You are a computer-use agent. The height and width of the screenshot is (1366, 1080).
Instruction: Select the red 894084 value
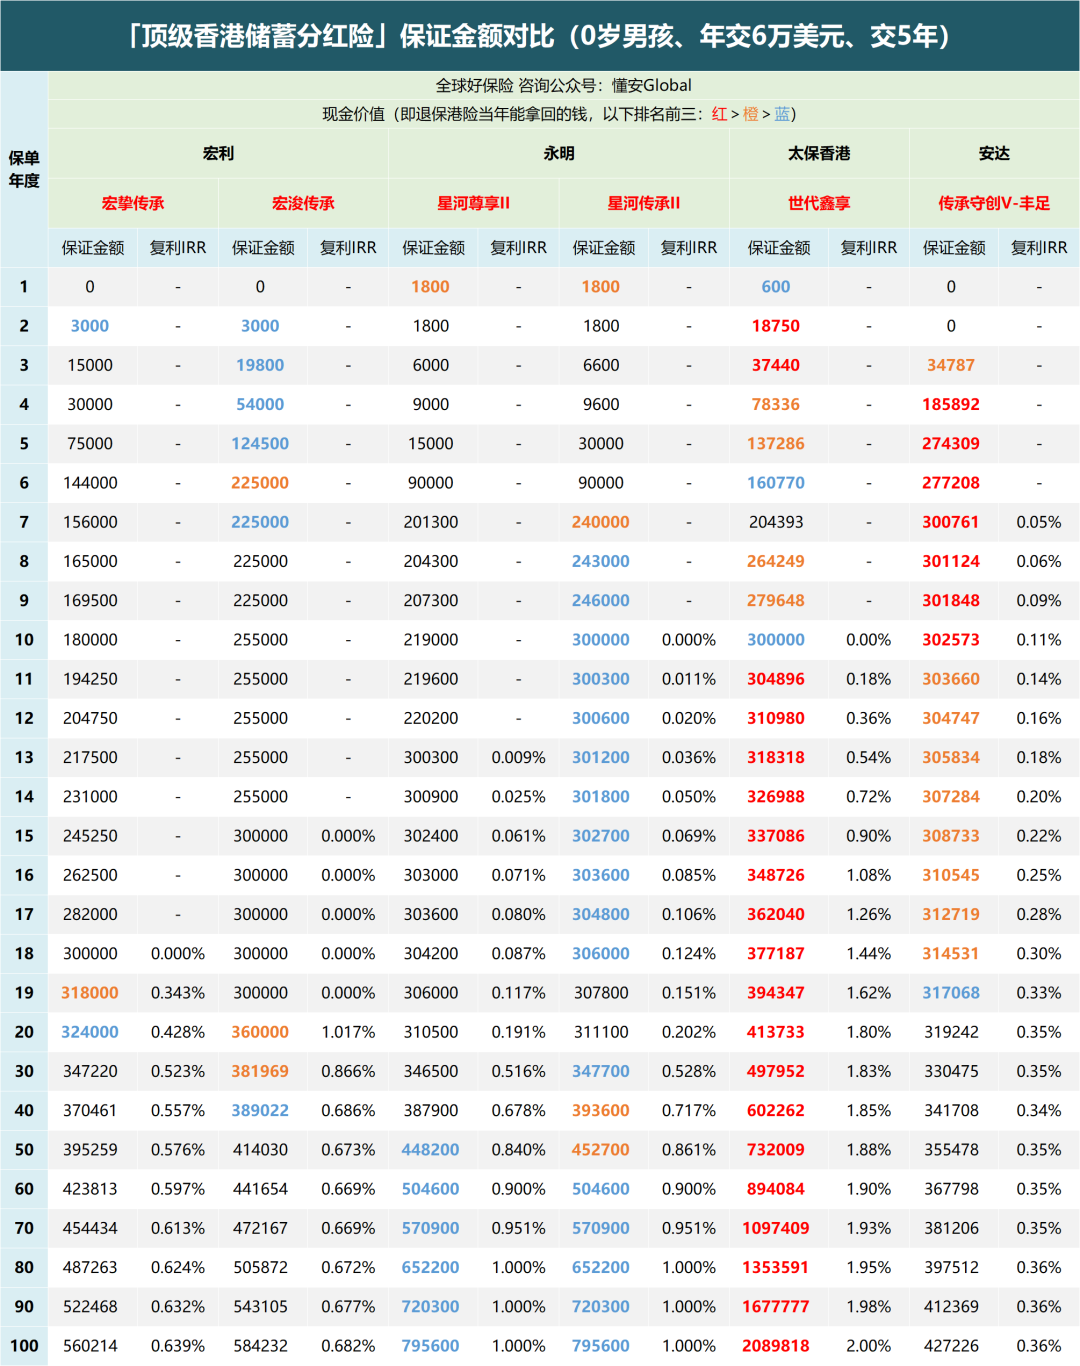tap(776, 1189)
